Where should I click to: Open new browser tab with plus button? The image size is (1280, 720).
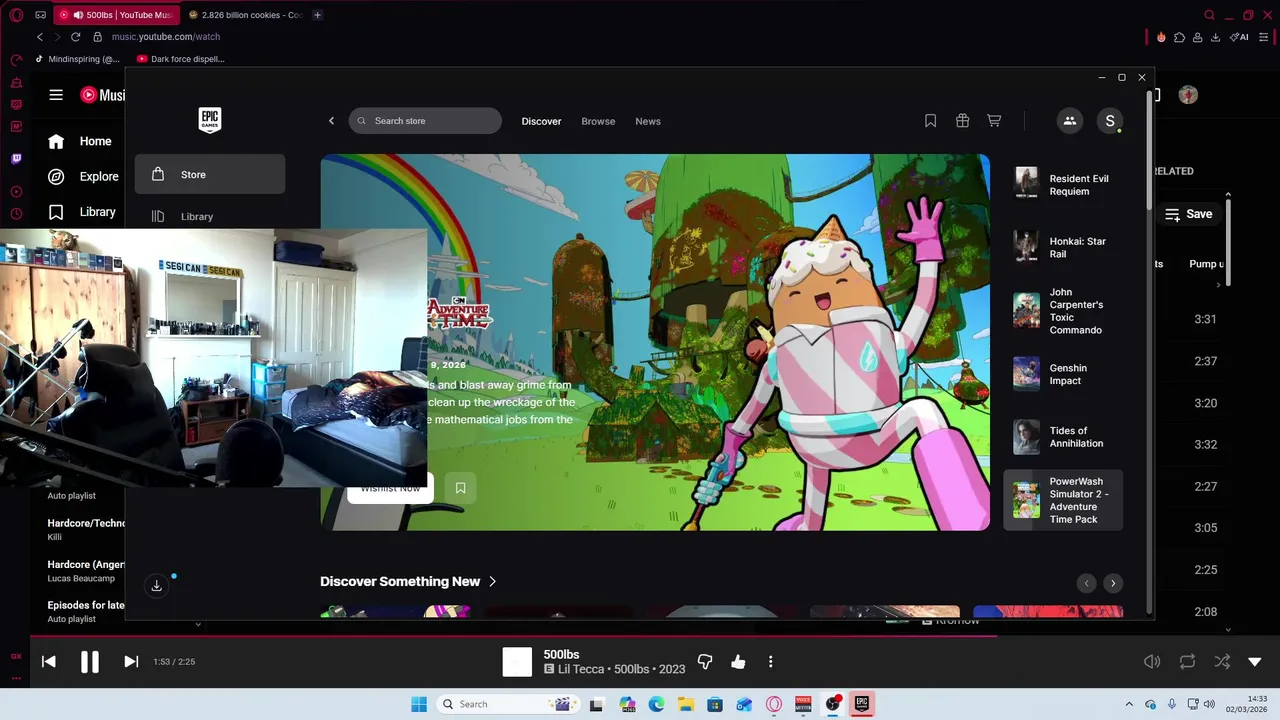[x=317, y=15]
